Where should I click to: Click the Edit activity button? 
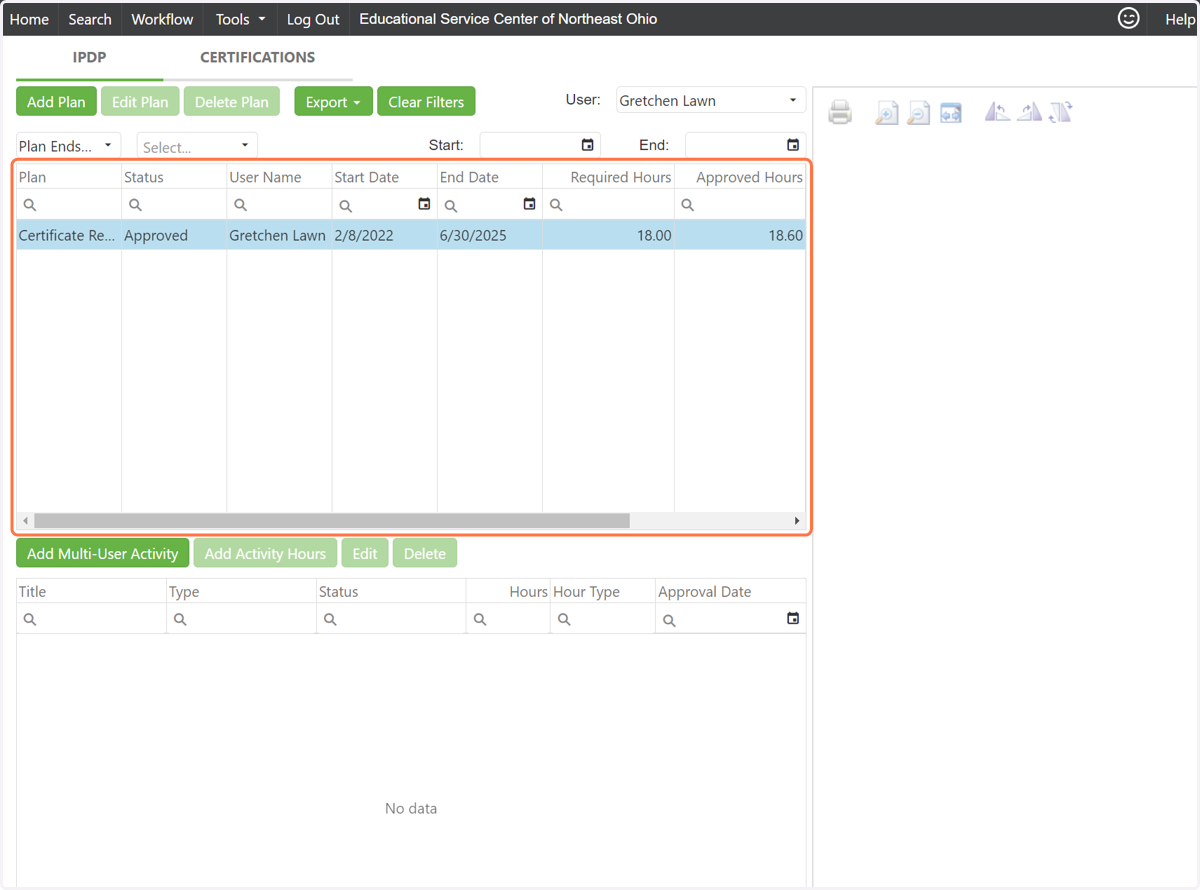pos(365,553)
